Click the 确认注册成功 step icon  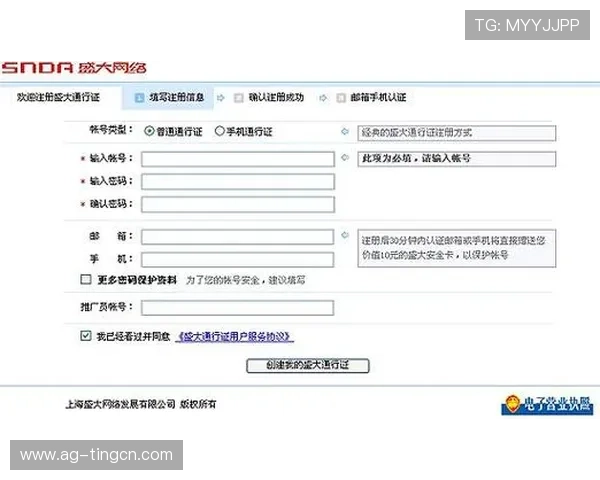coord(239,98)
